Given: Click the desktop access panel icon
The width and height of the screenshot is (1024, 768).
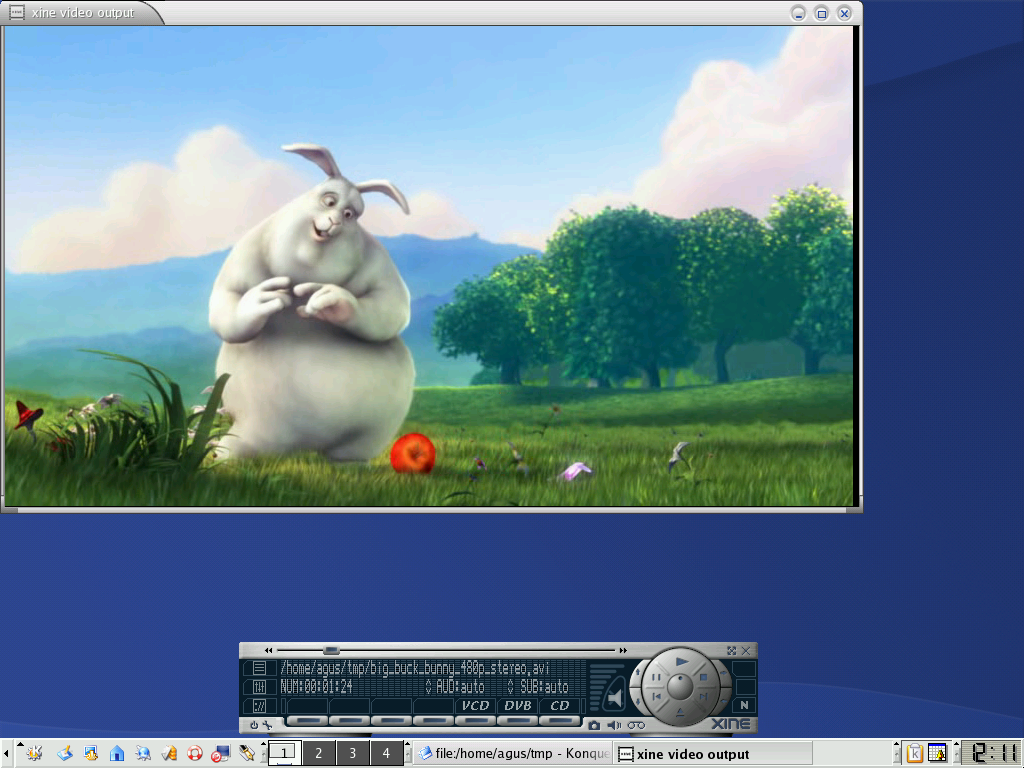Looking at the screenshot, I should pos(91,754).
